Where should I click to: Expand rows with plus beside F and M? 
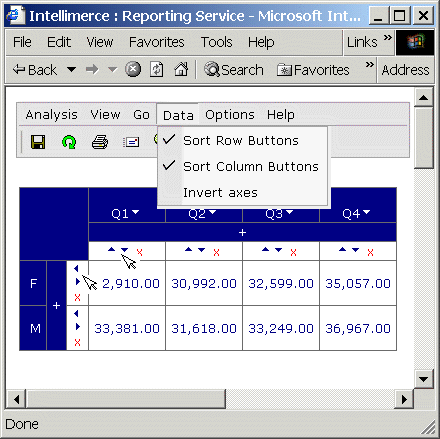tap(56, 305)
